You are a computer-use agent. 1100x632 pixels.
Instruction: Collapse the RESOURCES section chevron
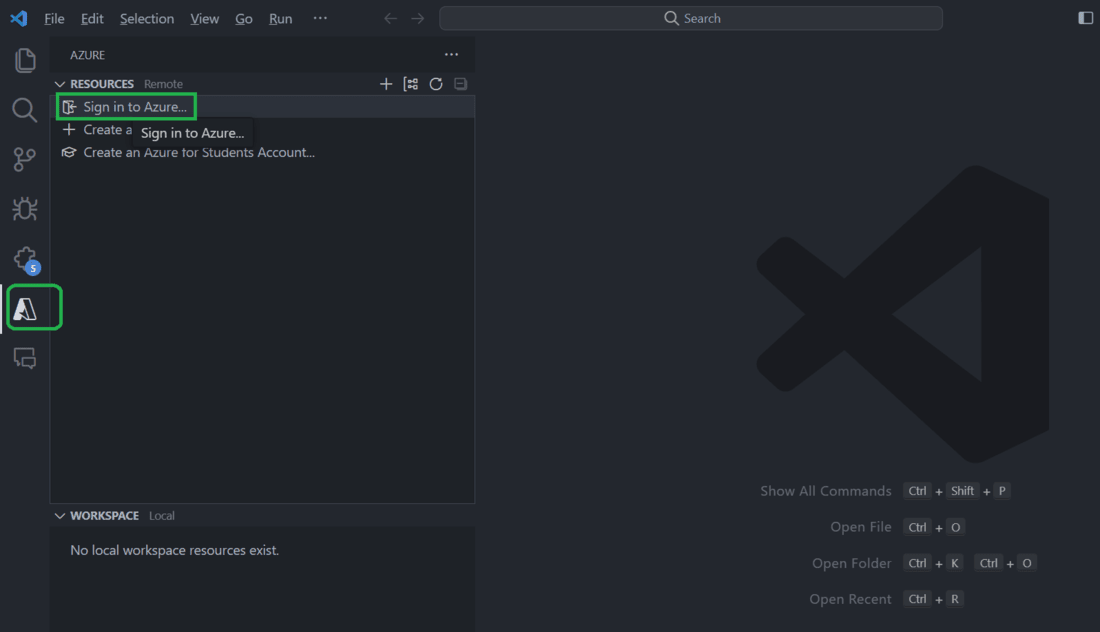click(60, 84)
